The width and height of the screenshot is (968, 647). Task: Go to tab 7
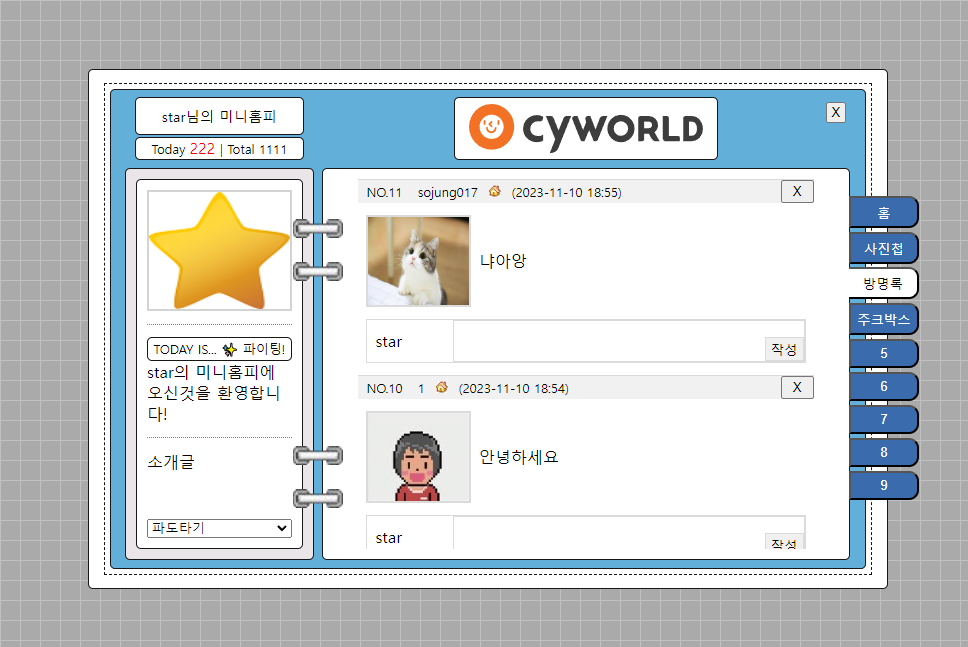point(883,419)
